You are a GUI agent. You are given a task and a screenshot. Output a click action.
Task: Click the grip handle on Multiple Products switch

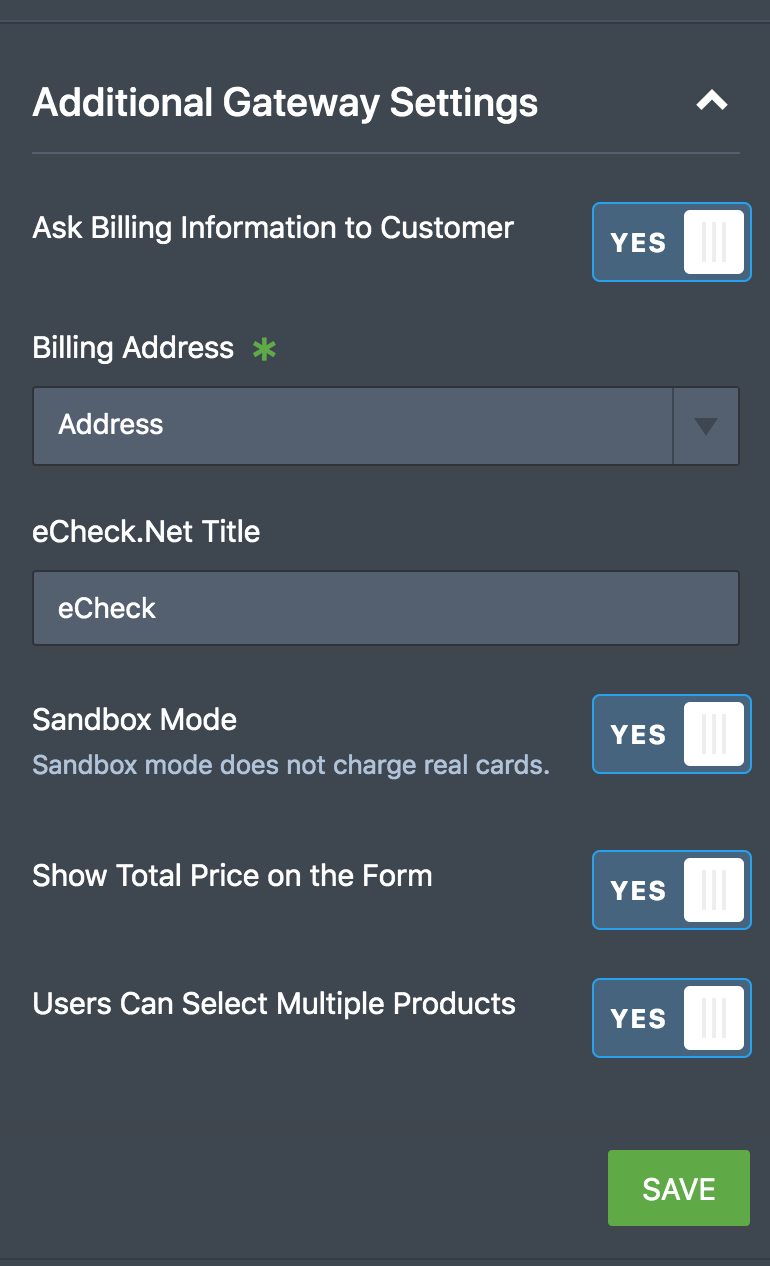click(714, 1018)
